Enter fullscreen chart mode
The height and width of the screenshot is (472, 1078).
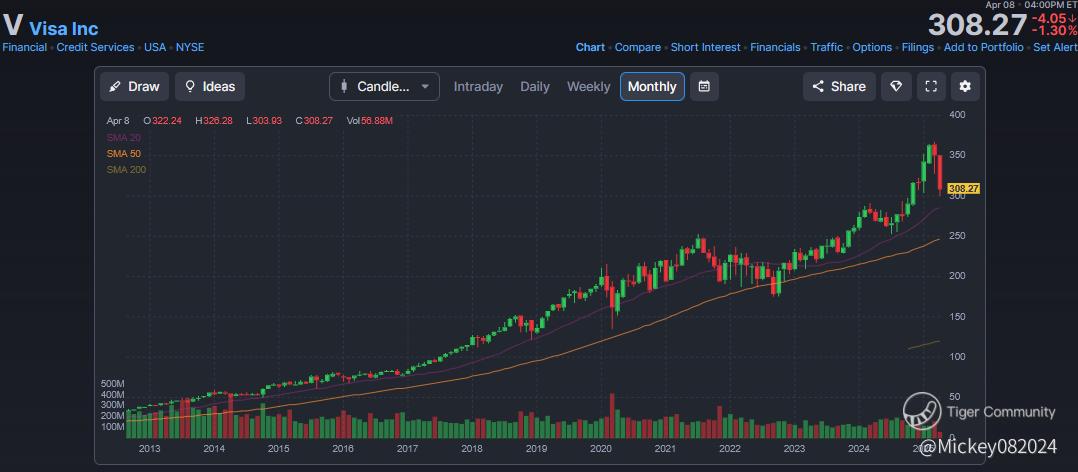coord(930,87)
